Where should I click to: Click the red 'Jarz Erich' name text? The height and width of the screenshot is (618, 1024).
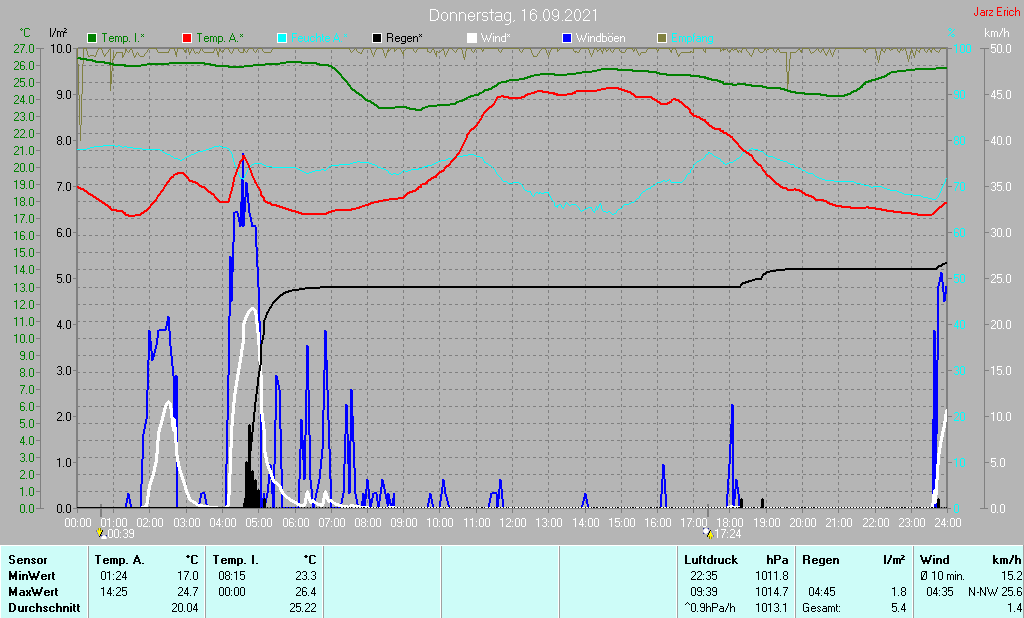click(x=997, y=12)
